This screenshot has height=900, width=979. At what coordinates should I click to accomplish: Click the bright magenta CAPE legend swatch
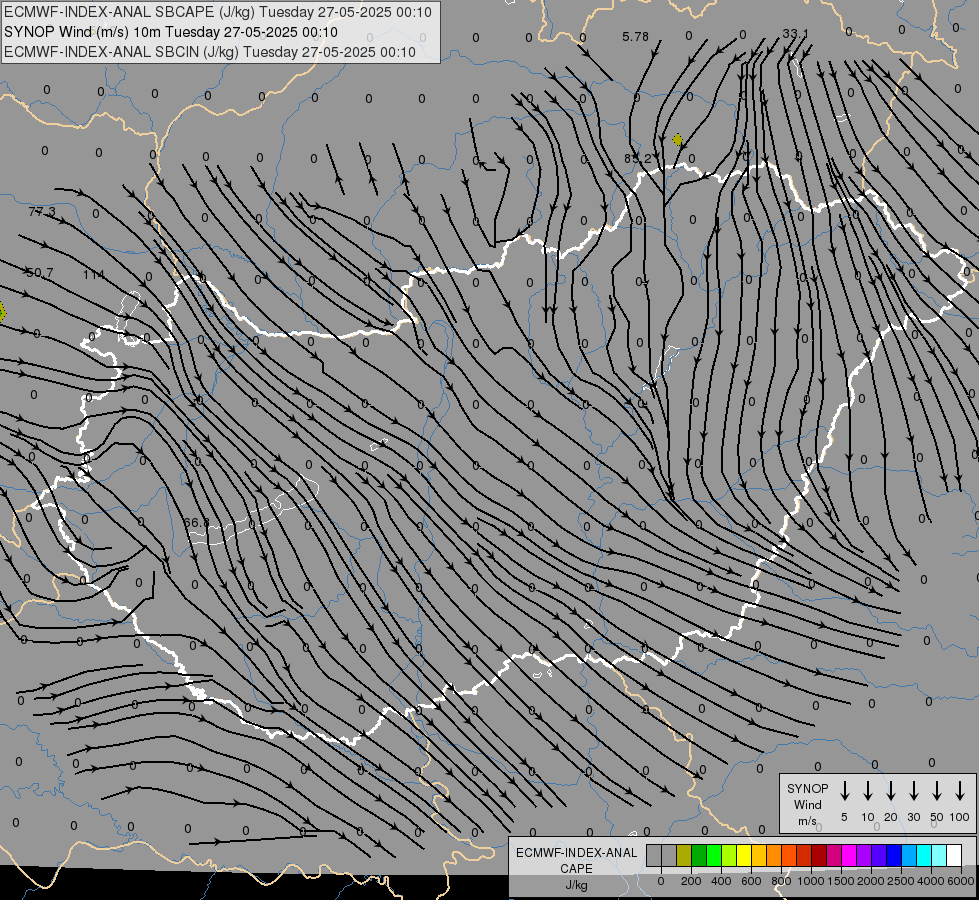(849, 855)
